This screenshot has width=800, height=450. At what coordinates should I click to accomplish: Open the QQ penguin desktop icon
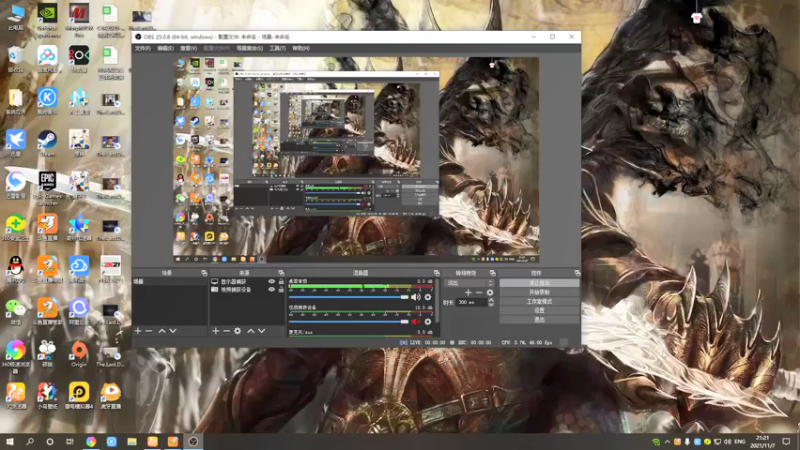(x=16, y=269)
